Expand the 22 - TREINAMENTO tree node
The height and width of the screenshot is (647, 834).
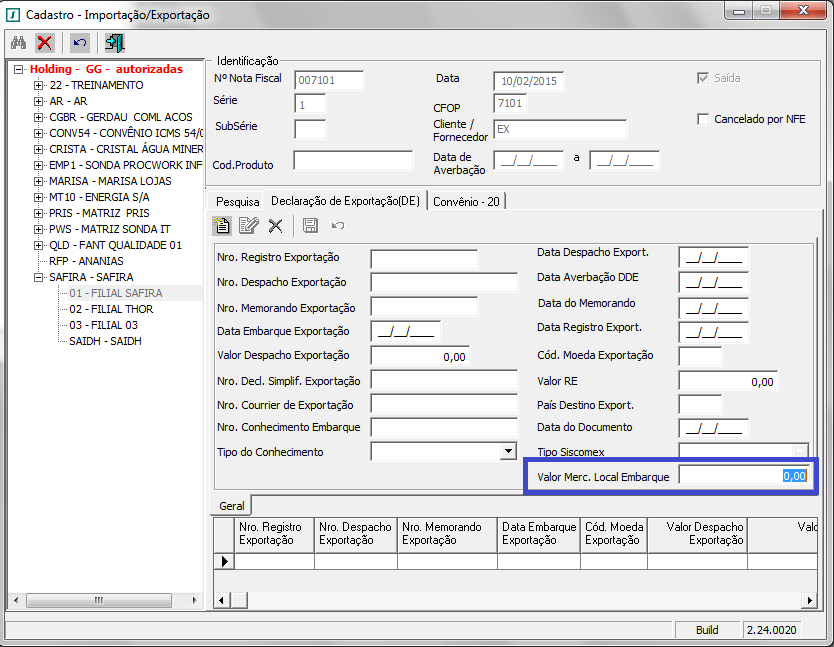[x=39, y=85]
